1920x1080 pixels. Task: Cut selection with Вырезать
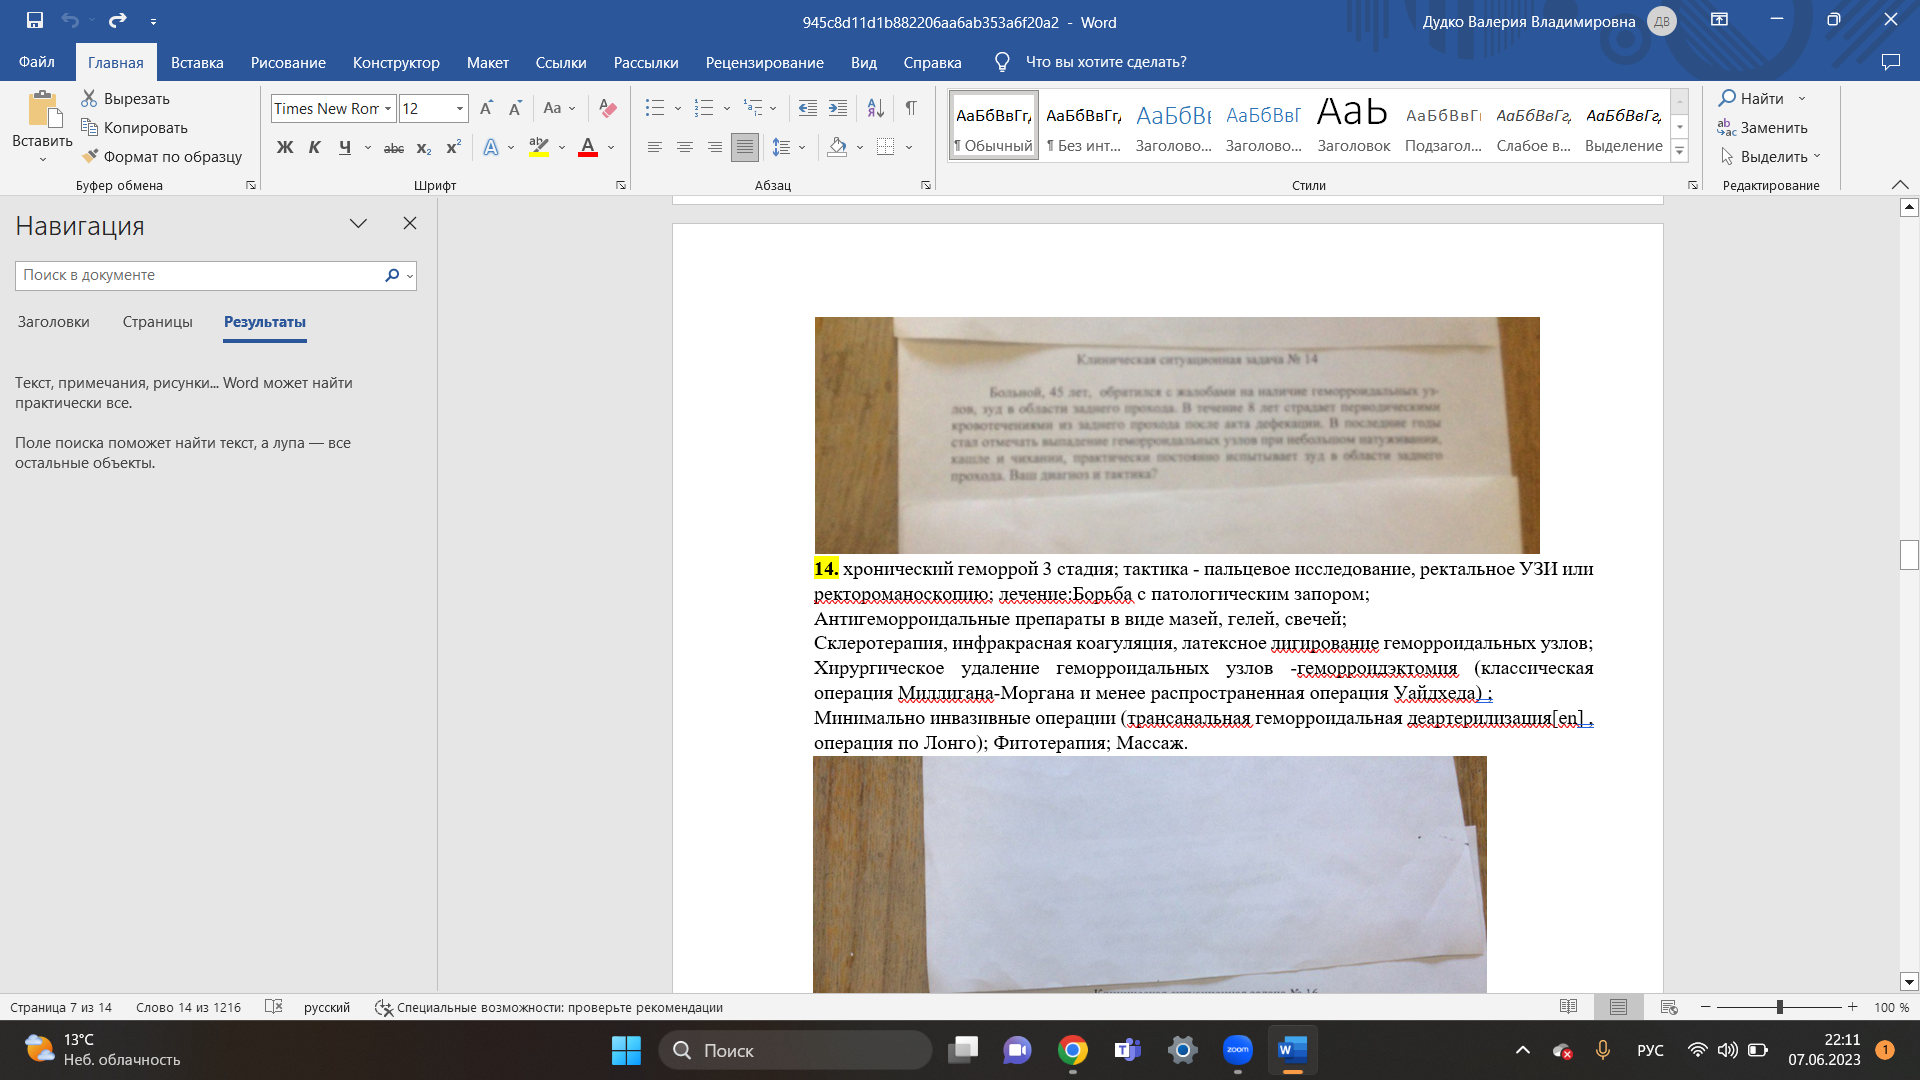click(125, 98)
